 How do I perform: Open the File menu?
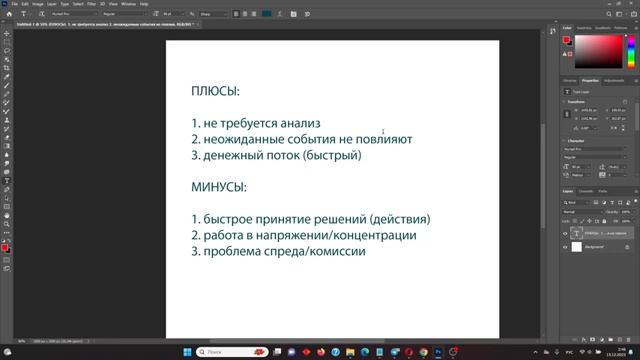[15, 4]
